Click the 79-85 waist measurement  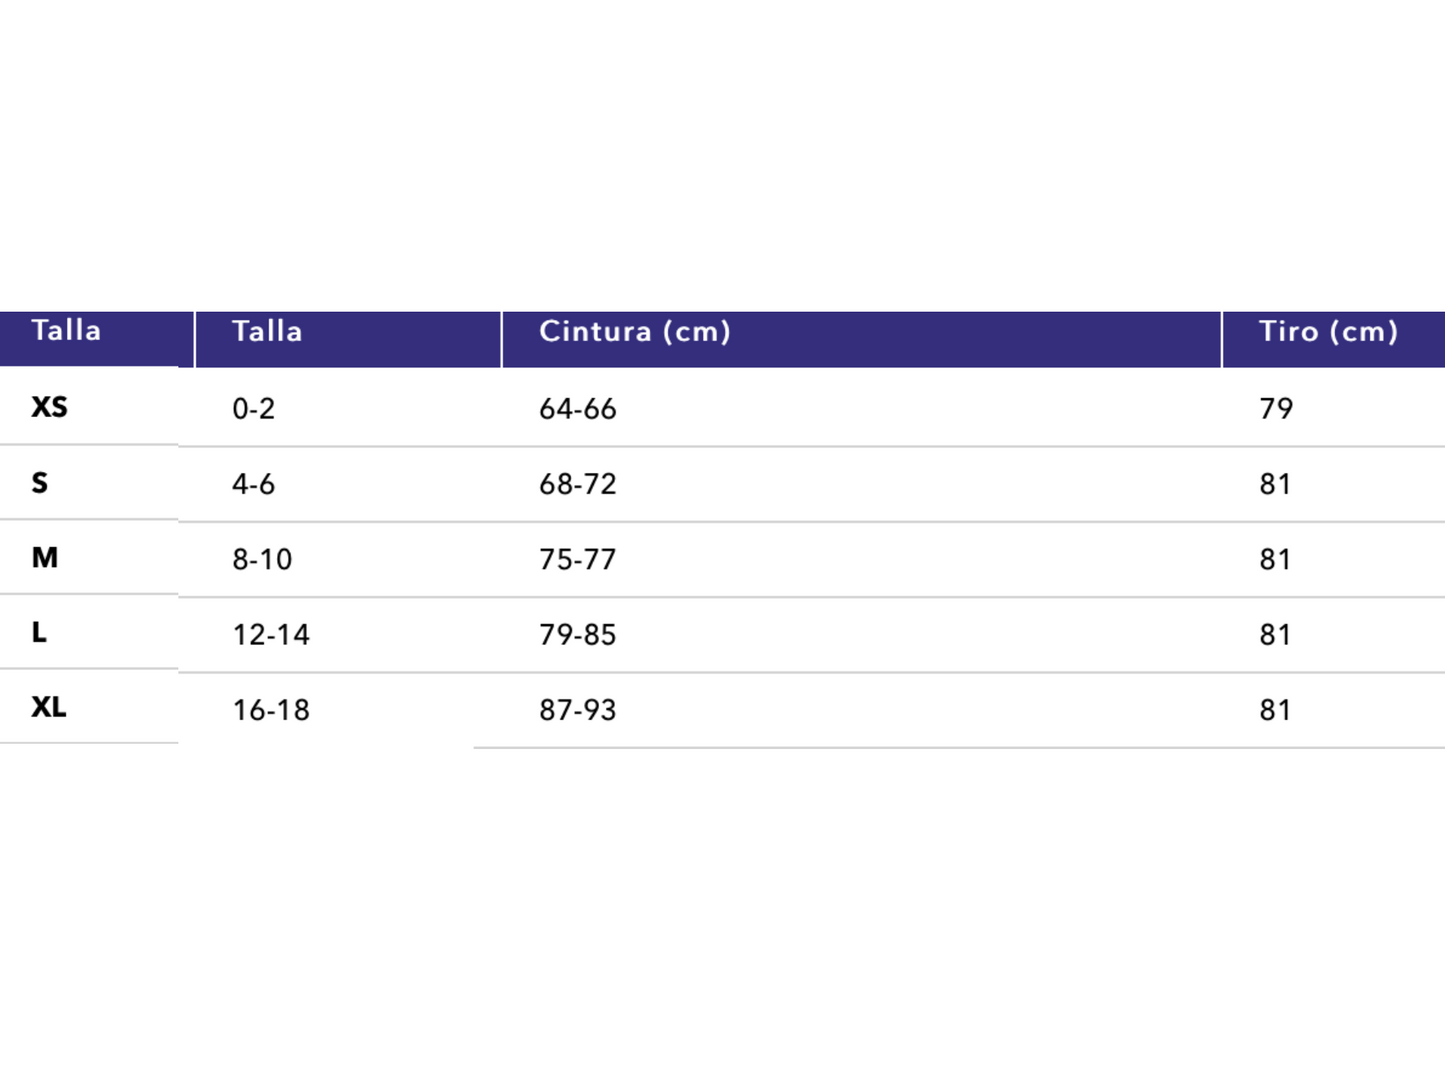click(x=578, y=635)
